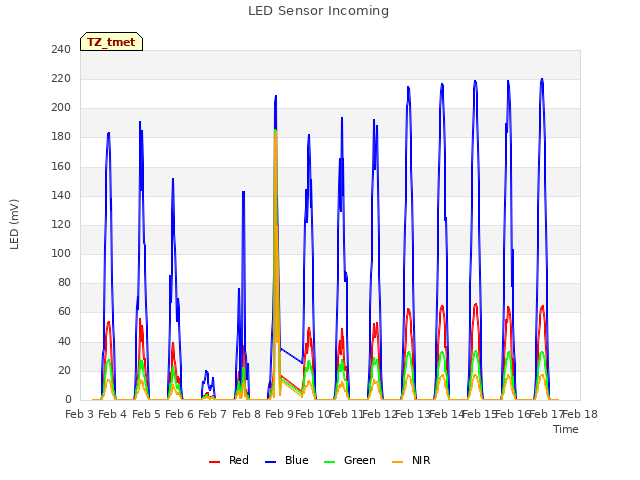Click the Feb 9 x-axis tick label
This screenshot has height=480, width=640.
[x=279, y=414]
